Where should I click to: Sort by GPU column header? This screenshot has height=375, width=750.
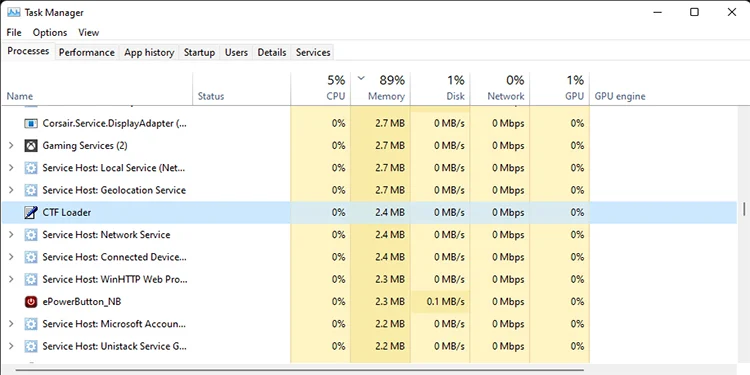coord(560,89)
